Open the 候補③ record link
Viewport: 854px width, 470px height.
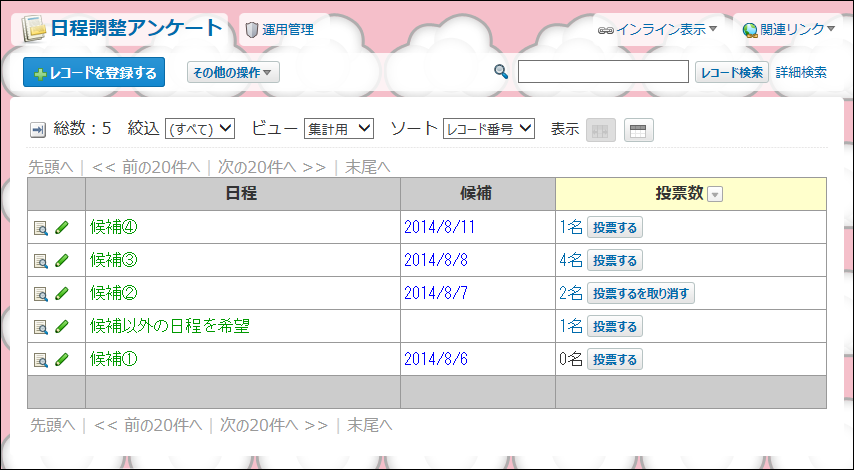(113, 260)
